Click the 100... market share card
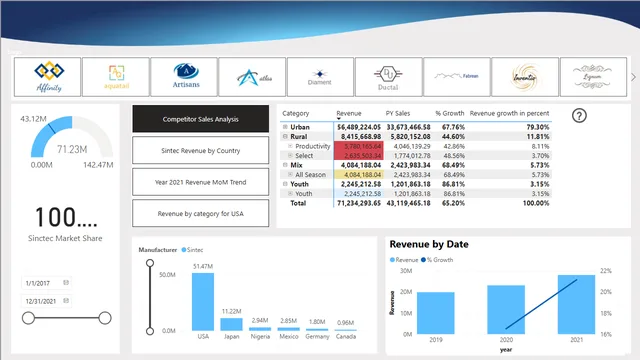640x360 pixels. [66, 217]
